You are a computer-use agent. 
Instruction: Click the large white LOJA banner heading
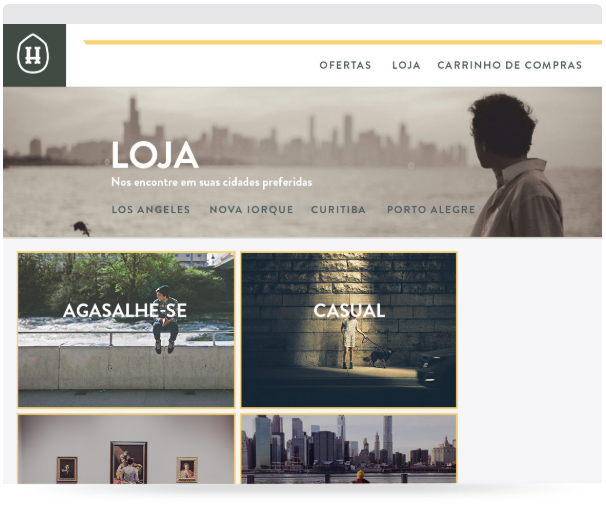(155, 155)
